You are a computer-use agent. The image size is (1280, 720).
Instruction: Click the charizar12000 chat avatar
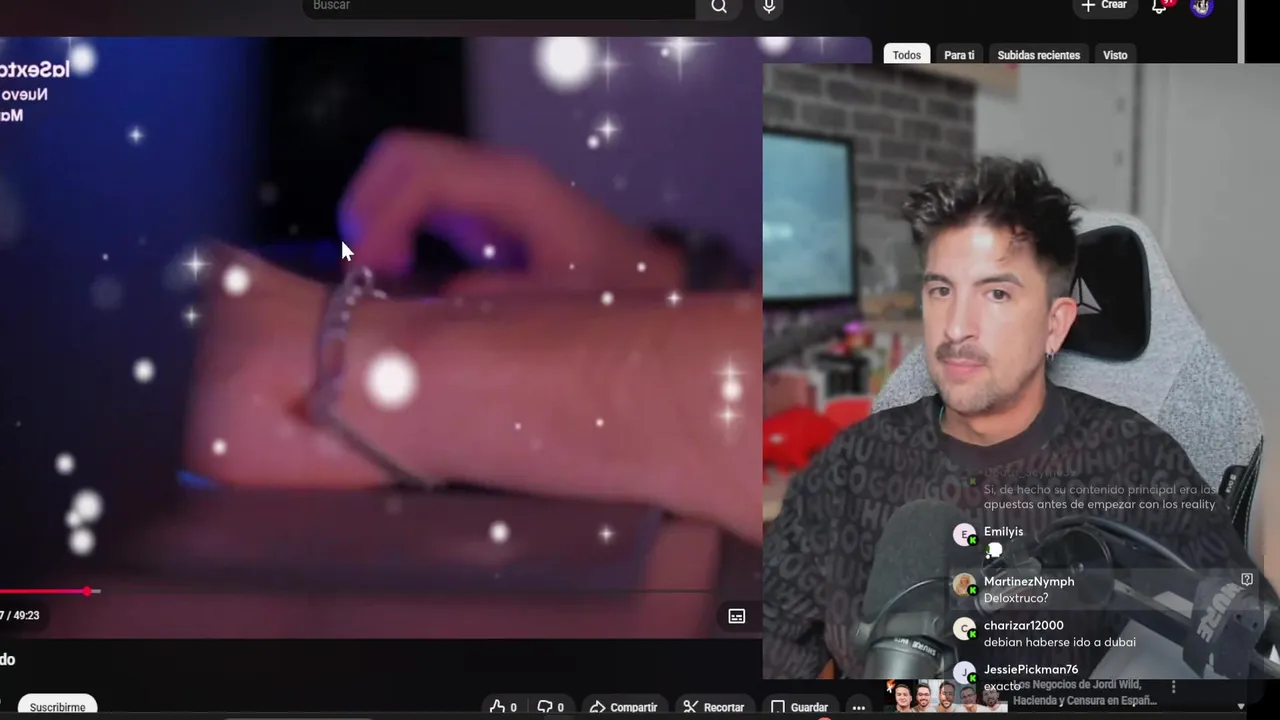coord(964,629)
